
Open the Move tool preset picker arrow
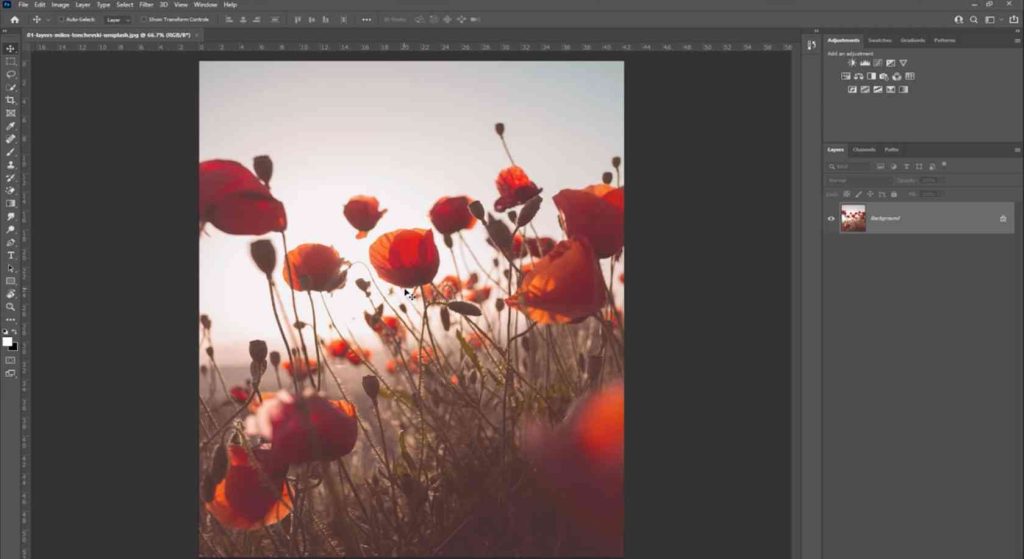[x=48, y=20]
